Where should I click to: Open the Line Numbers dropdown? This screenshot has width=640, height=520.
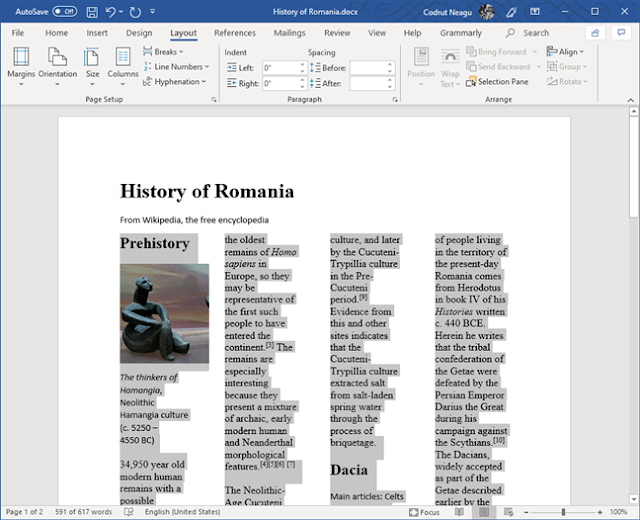pos(176,67)
